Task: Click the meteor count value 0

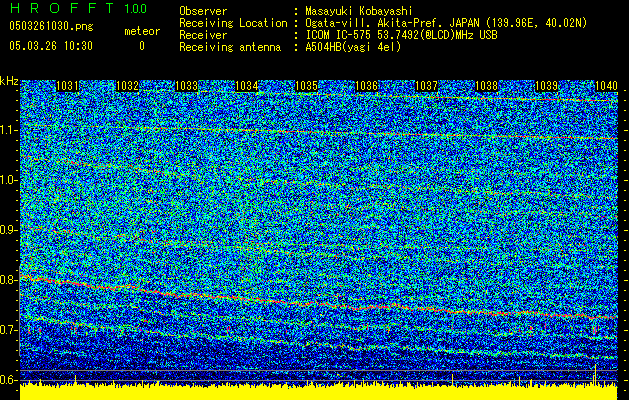Action: [x=142, y=46]
